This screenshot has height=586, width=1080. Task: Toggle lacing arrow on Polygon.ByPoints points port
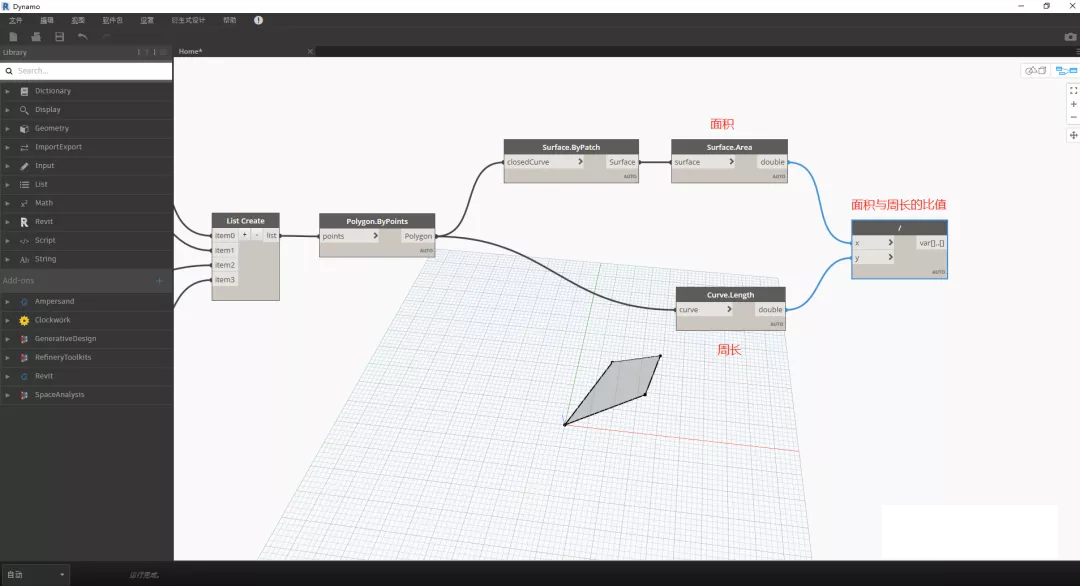click(375, 236)
